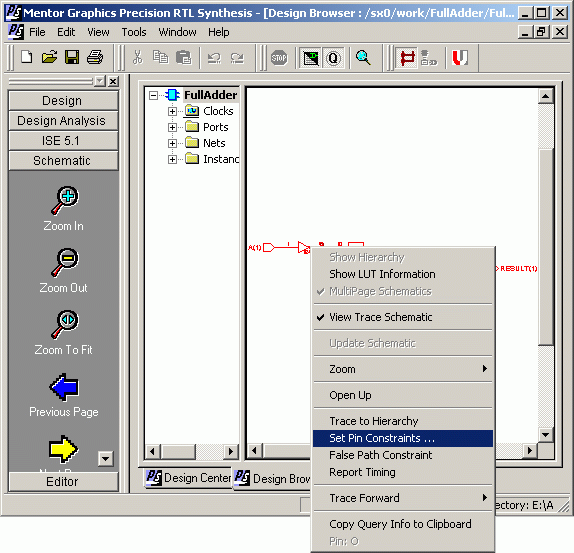
Task: Select Trace to Hierarchy
Action: [x=403, y=421]
